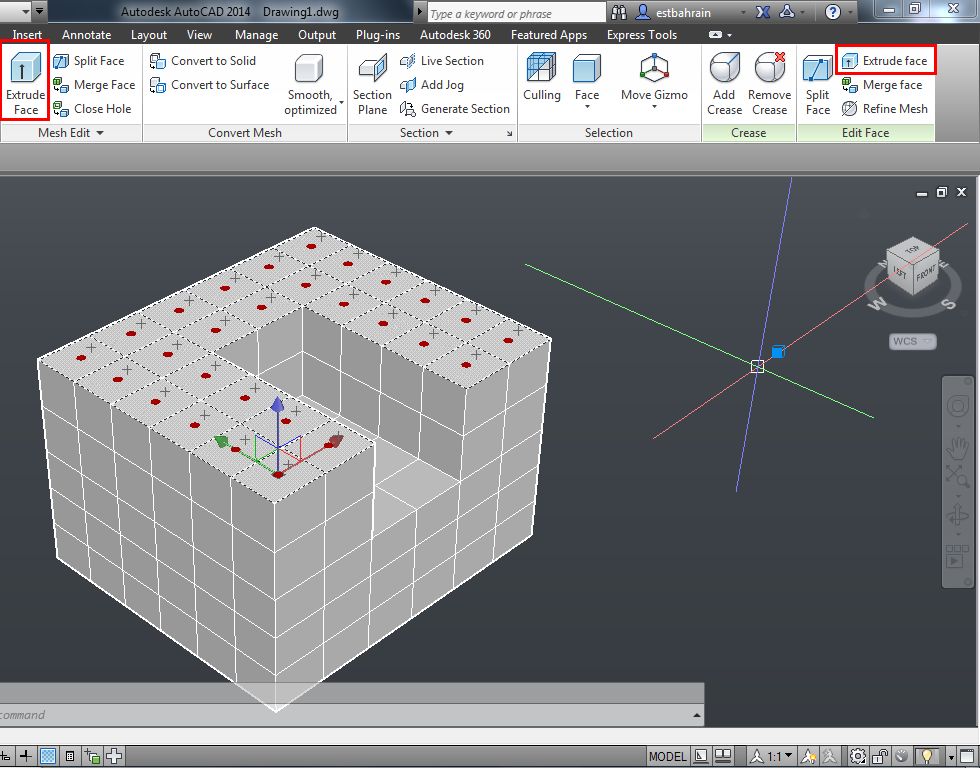Toggle the MODEL space button

tap(667, 756)
